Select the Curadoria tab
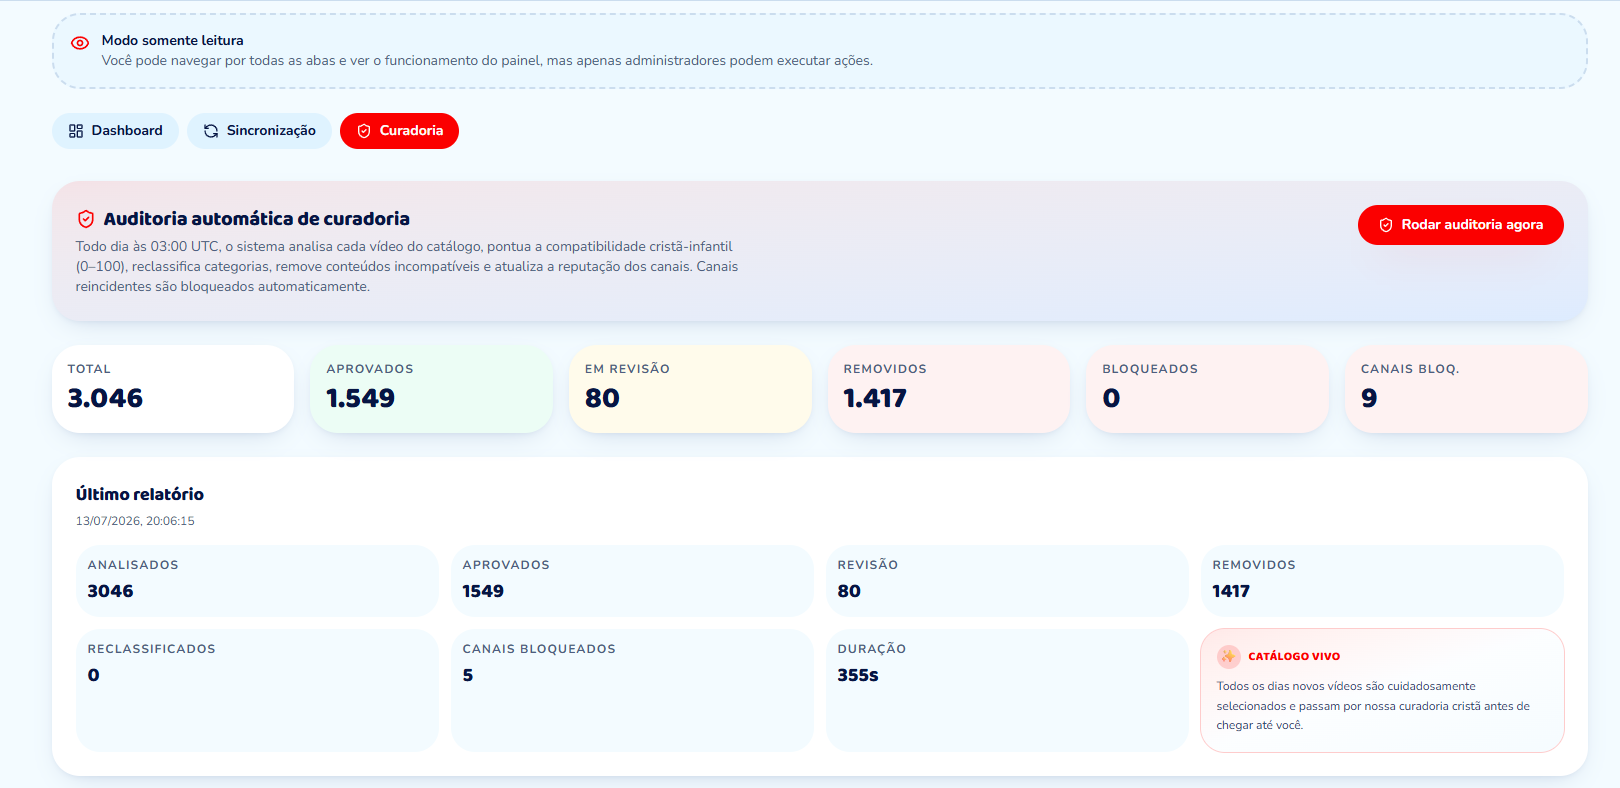The image size is (1620, 788). (399, 131)
